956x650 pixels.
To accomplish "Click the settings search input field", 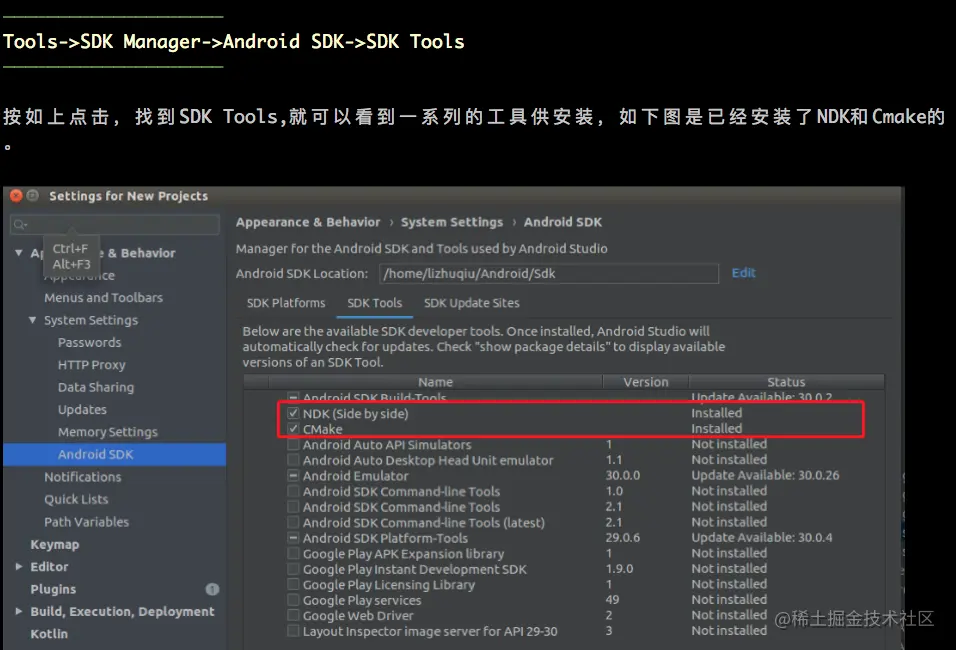I will click(115, 224).
